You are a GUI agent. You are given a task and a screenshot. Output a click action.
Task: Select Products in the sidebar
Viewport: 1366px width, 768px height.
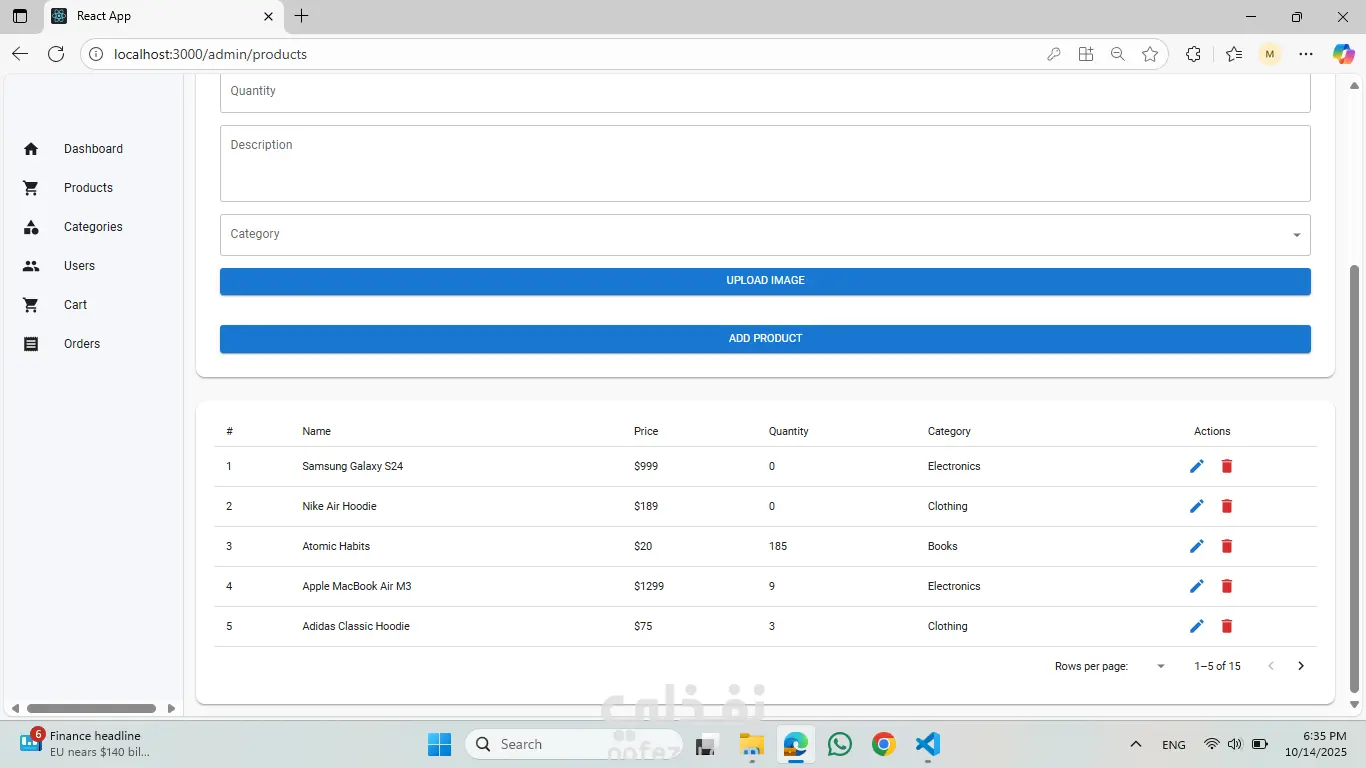click(x=93, y=188)
